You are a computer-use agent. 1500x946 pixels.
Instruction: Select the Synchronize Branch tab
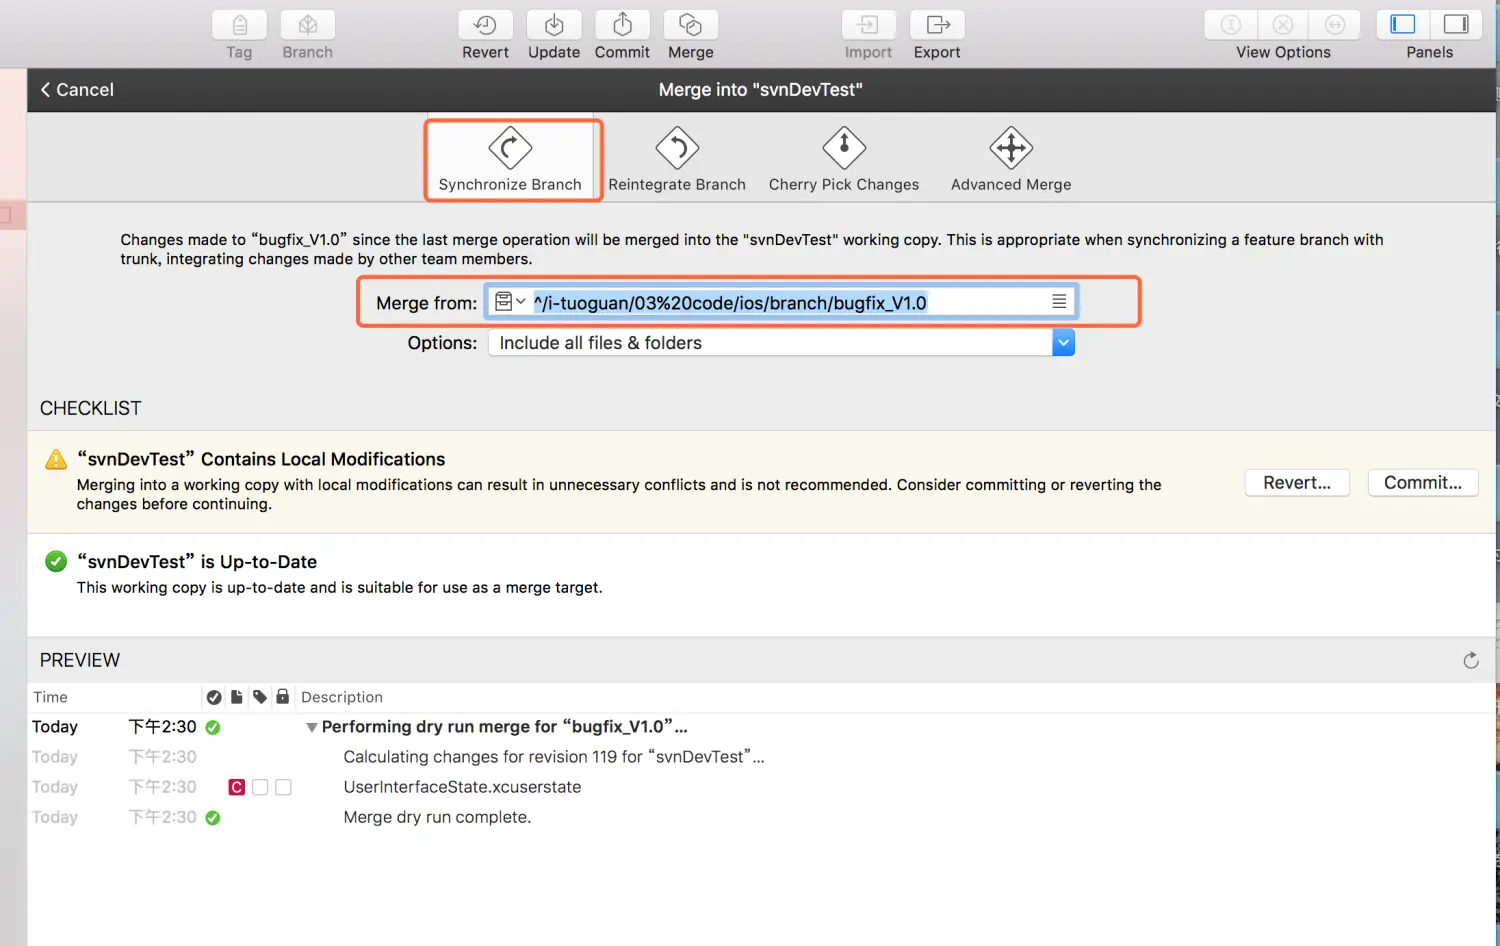point(510,160)
